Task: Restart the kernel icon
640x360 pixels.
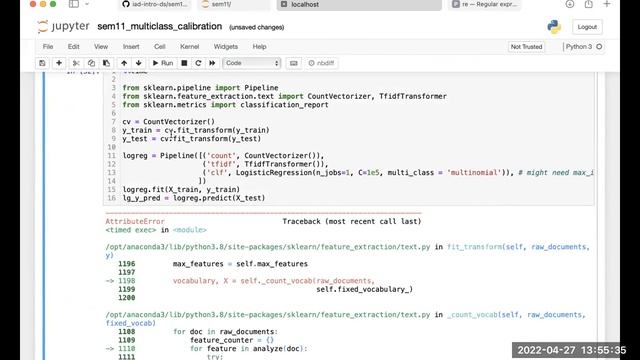Action: click(198, 63)
